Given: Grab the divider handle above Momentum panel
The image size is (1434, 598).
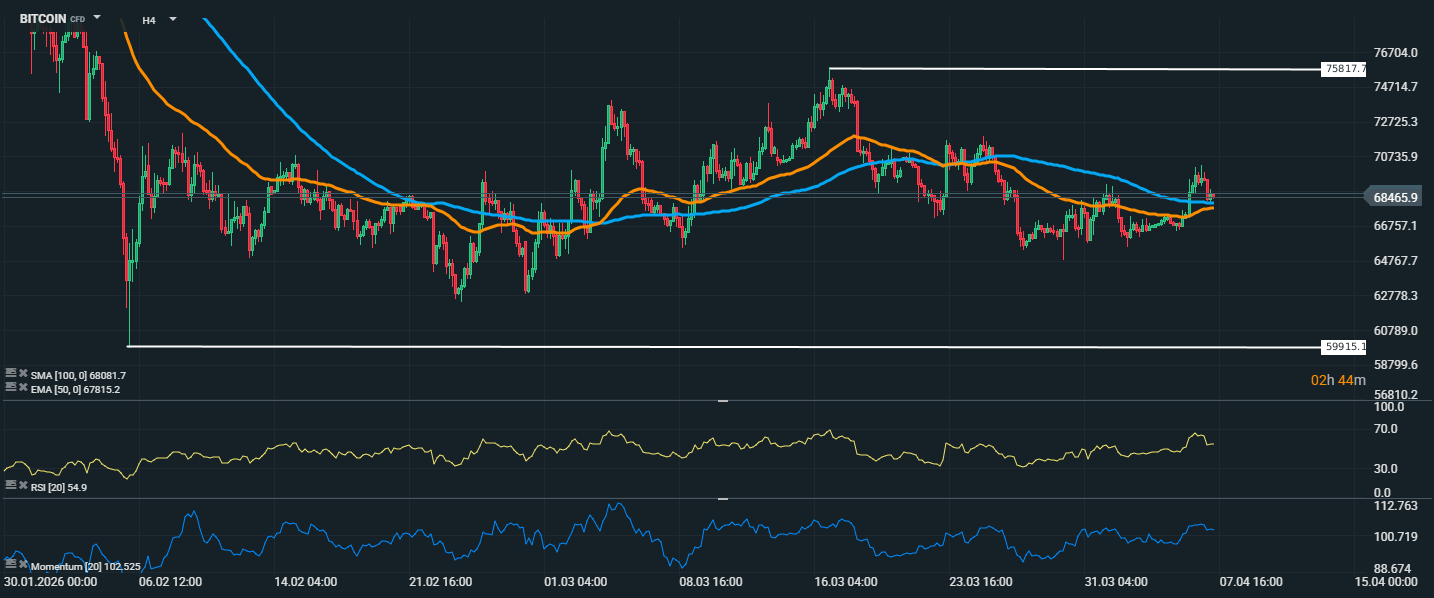Looking at the screenshot, I should pos(723,498).
